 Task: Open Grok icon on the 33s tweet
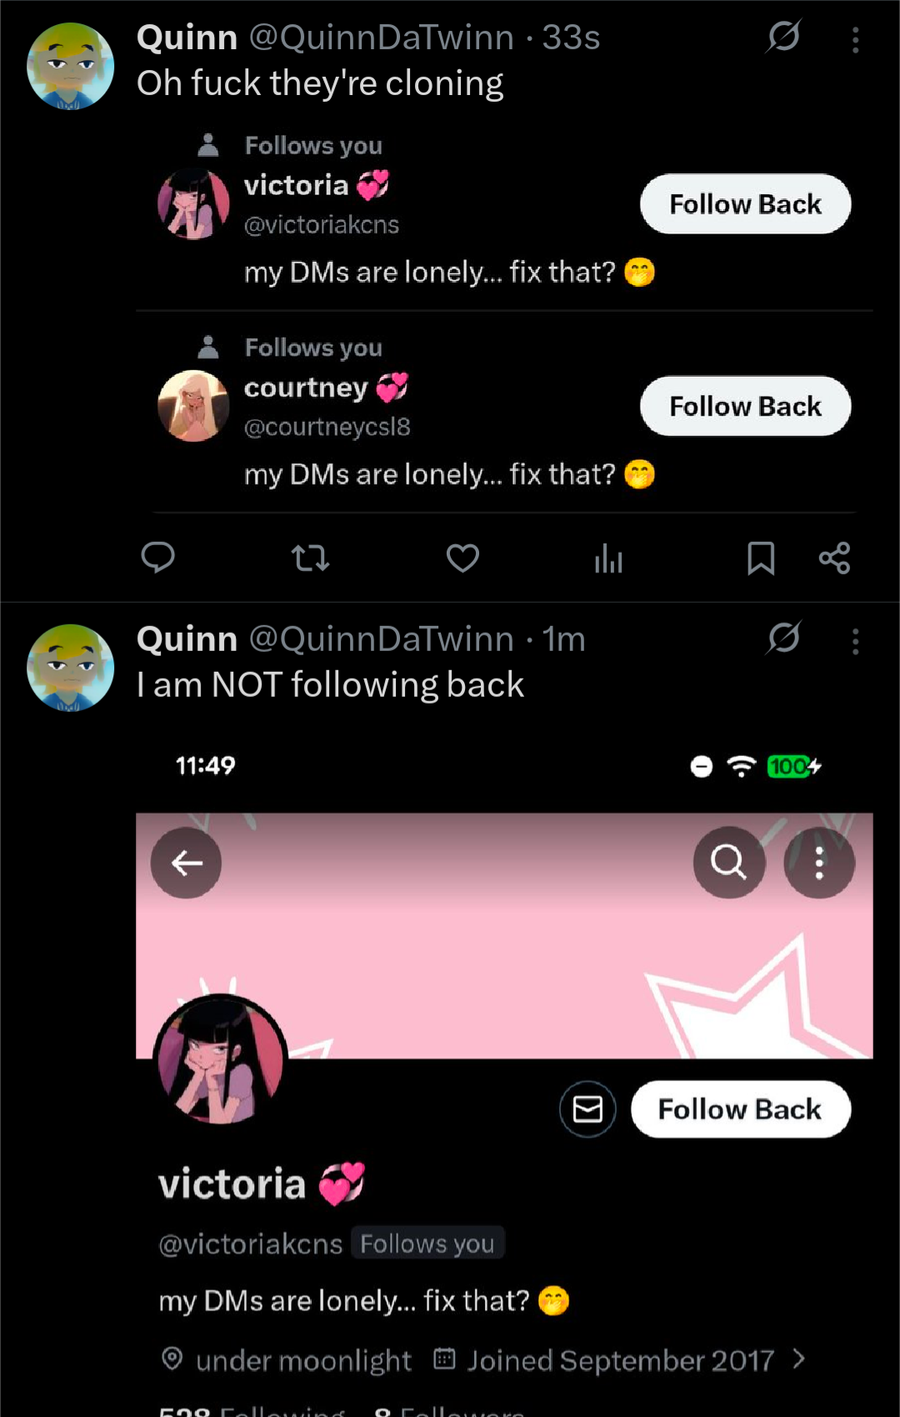[784, 37]
